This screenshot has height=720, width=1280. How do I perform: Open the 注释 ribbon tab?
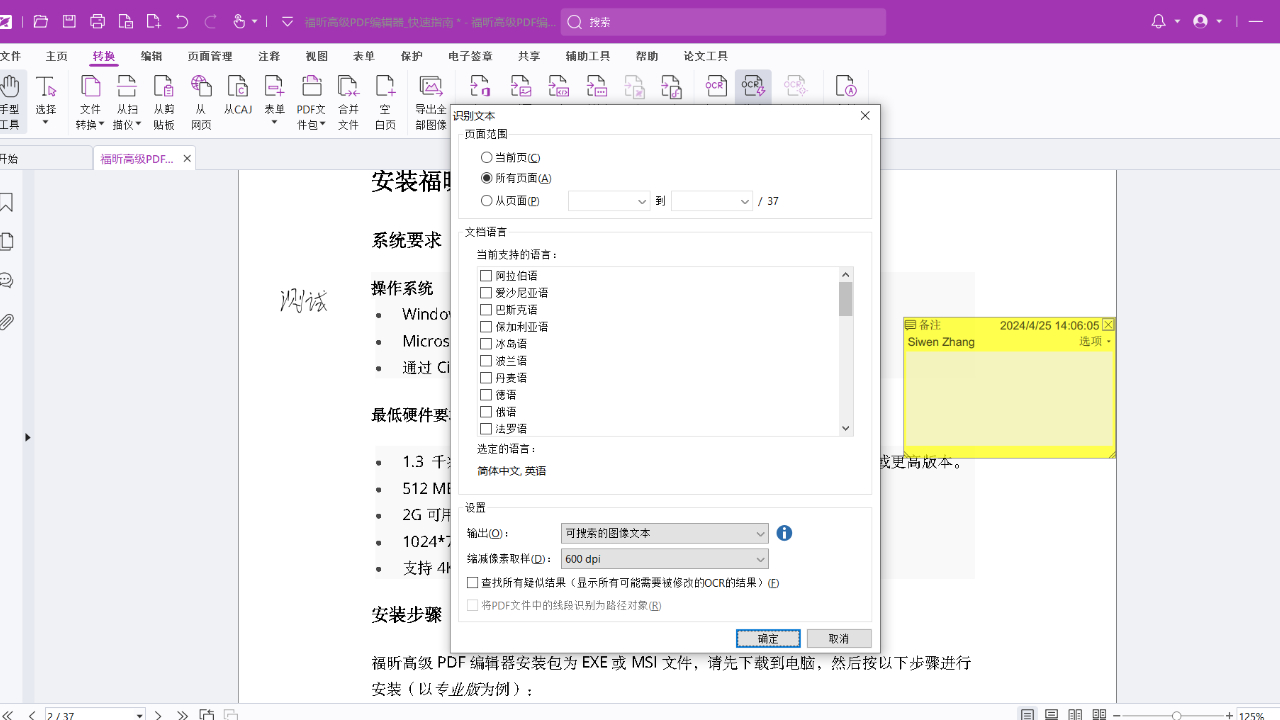click(x=268, y=56)
